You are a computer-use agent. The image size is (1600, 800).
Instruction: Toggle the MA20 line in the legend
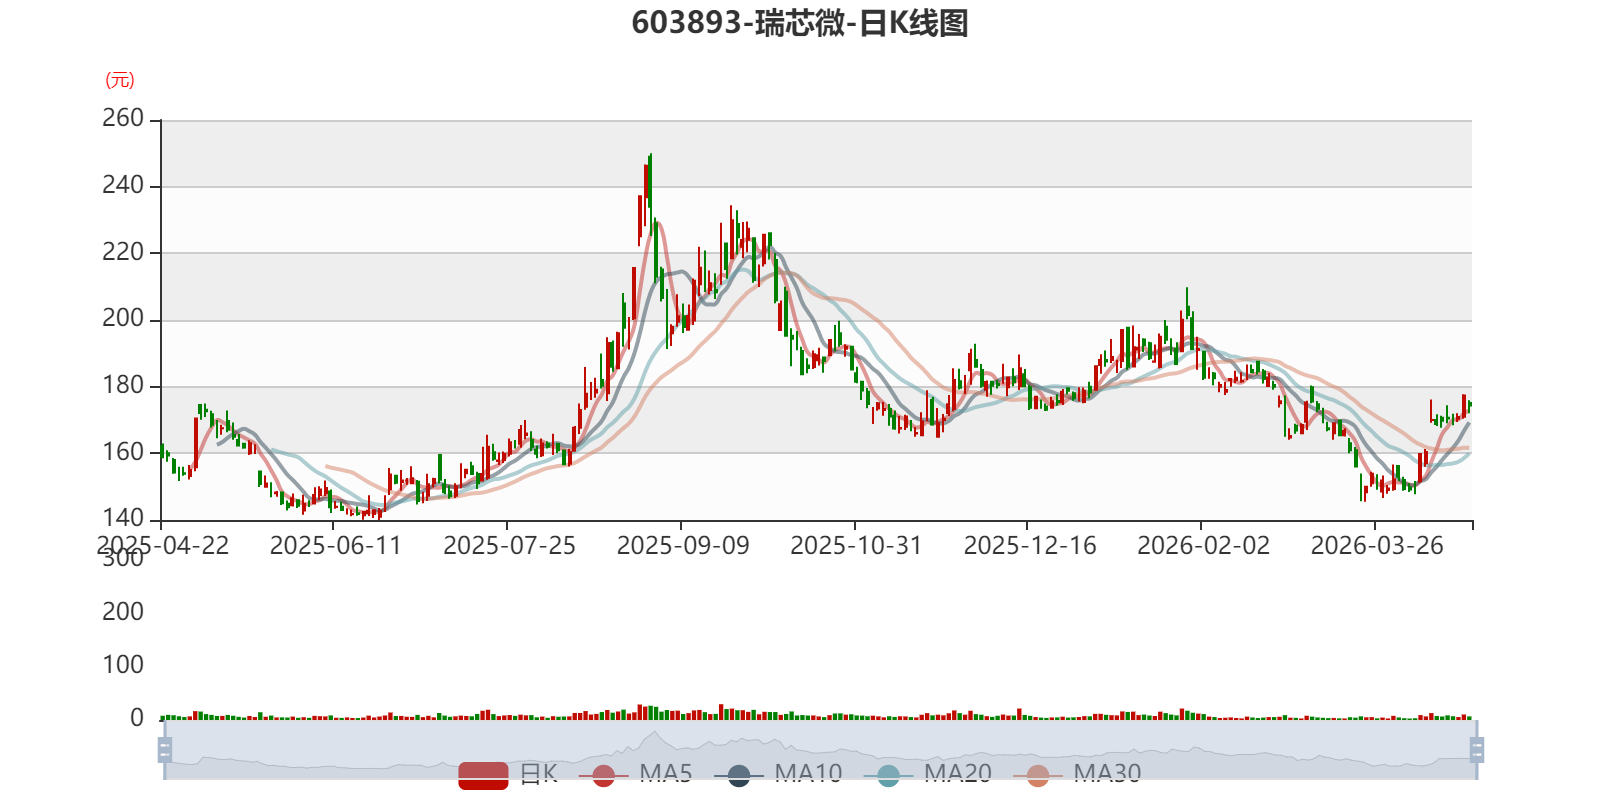pyautogui.click(x=928, y=774)
